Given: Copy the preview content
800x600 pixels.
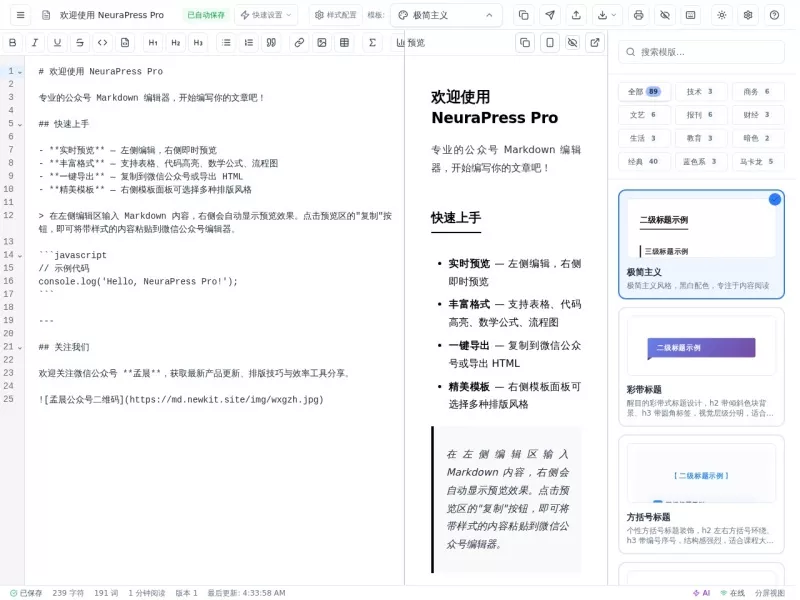Looking at the screenshot, I should pos(525,43).
